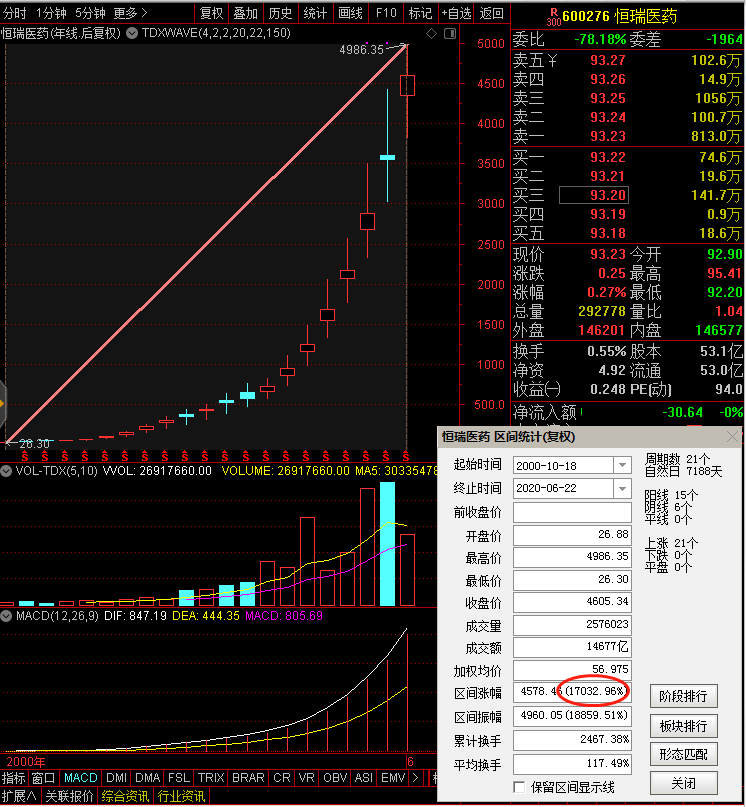
Task: Select the FSL indicator tab
Action: point(179,778)
